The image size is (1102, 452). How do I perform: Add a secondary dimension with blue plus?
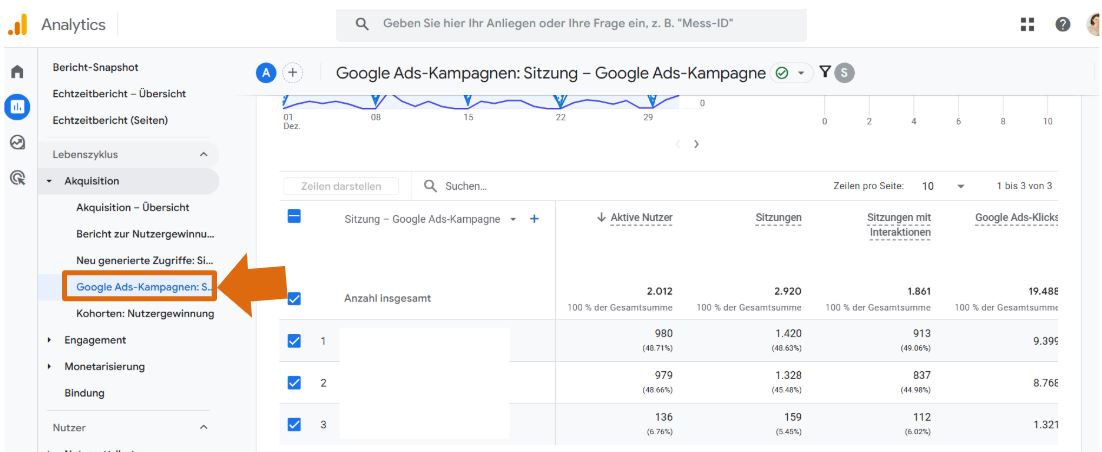tap(534, 219)
